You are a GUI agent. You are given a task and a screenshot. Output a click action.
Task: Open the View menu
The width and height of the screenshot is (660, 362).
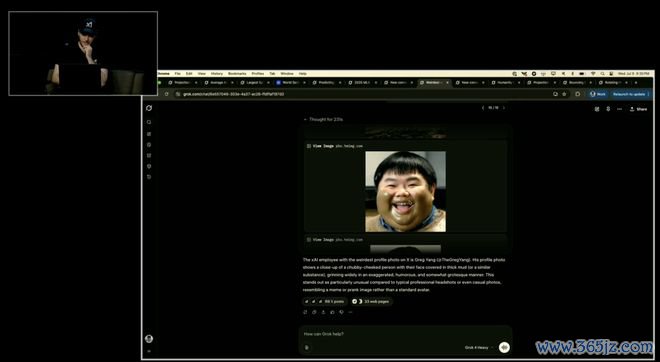coord(202,74)
